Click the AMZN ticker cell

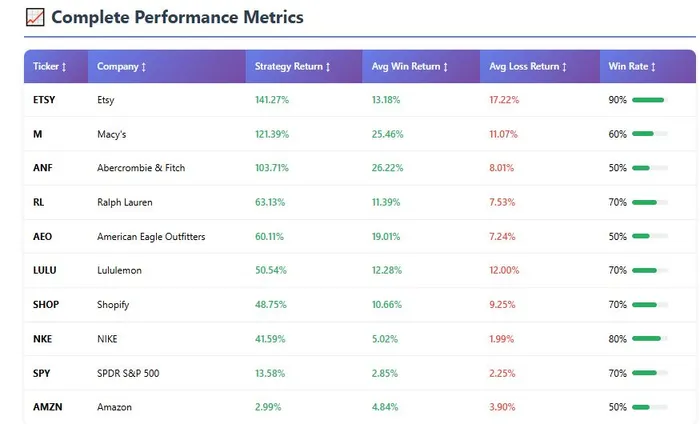click(46, 407)
